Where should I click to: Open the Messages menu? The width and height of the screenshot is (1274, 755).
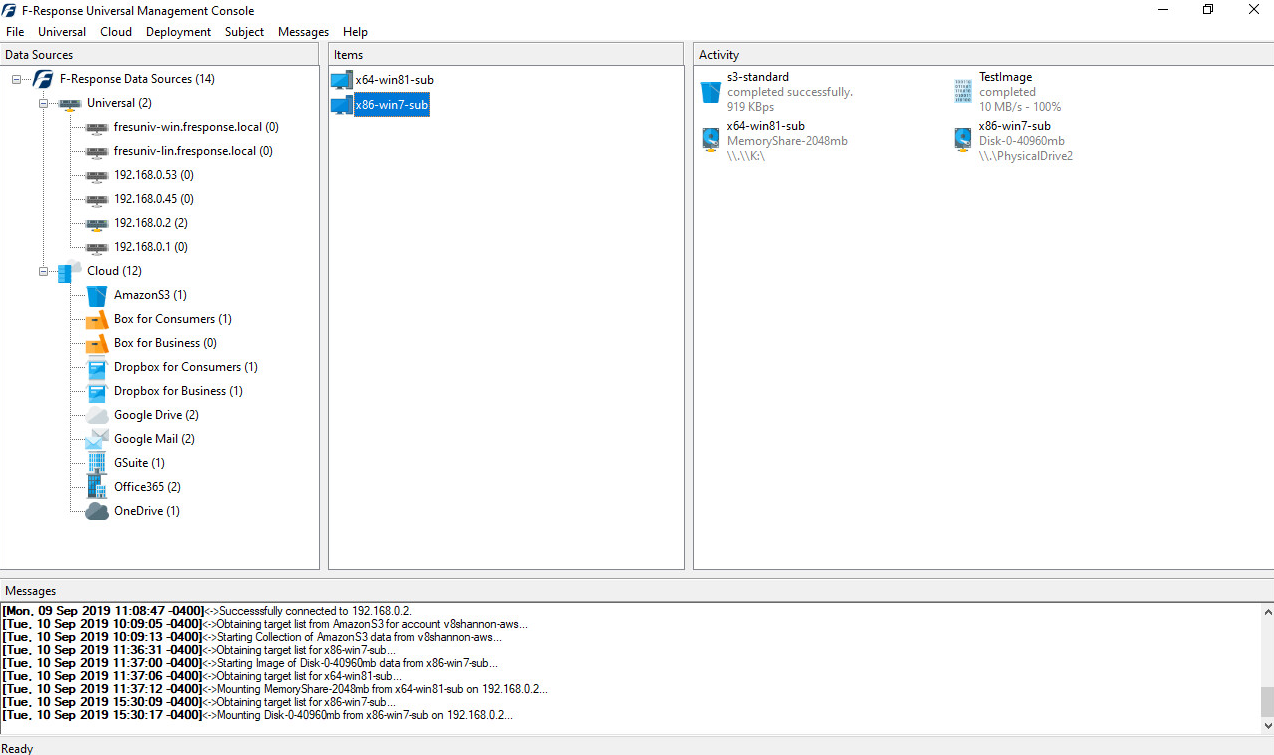[x=303, y=32]
